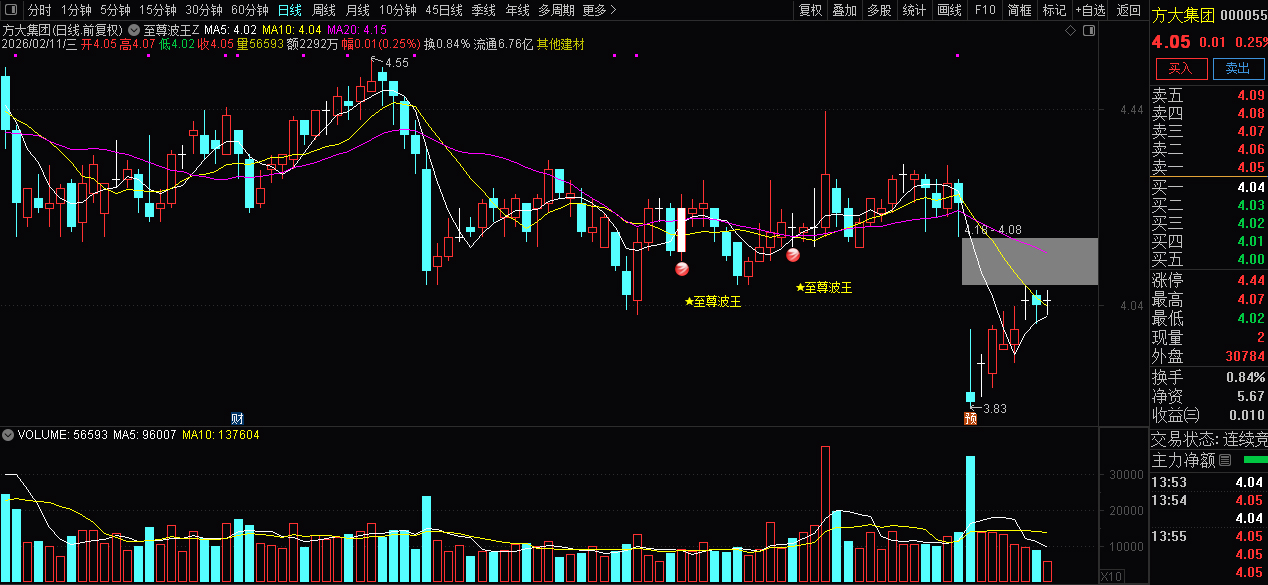Click the 13:55 trade tick row
The width and height of the screenshot is (1268, 585).
[1208, 537]
